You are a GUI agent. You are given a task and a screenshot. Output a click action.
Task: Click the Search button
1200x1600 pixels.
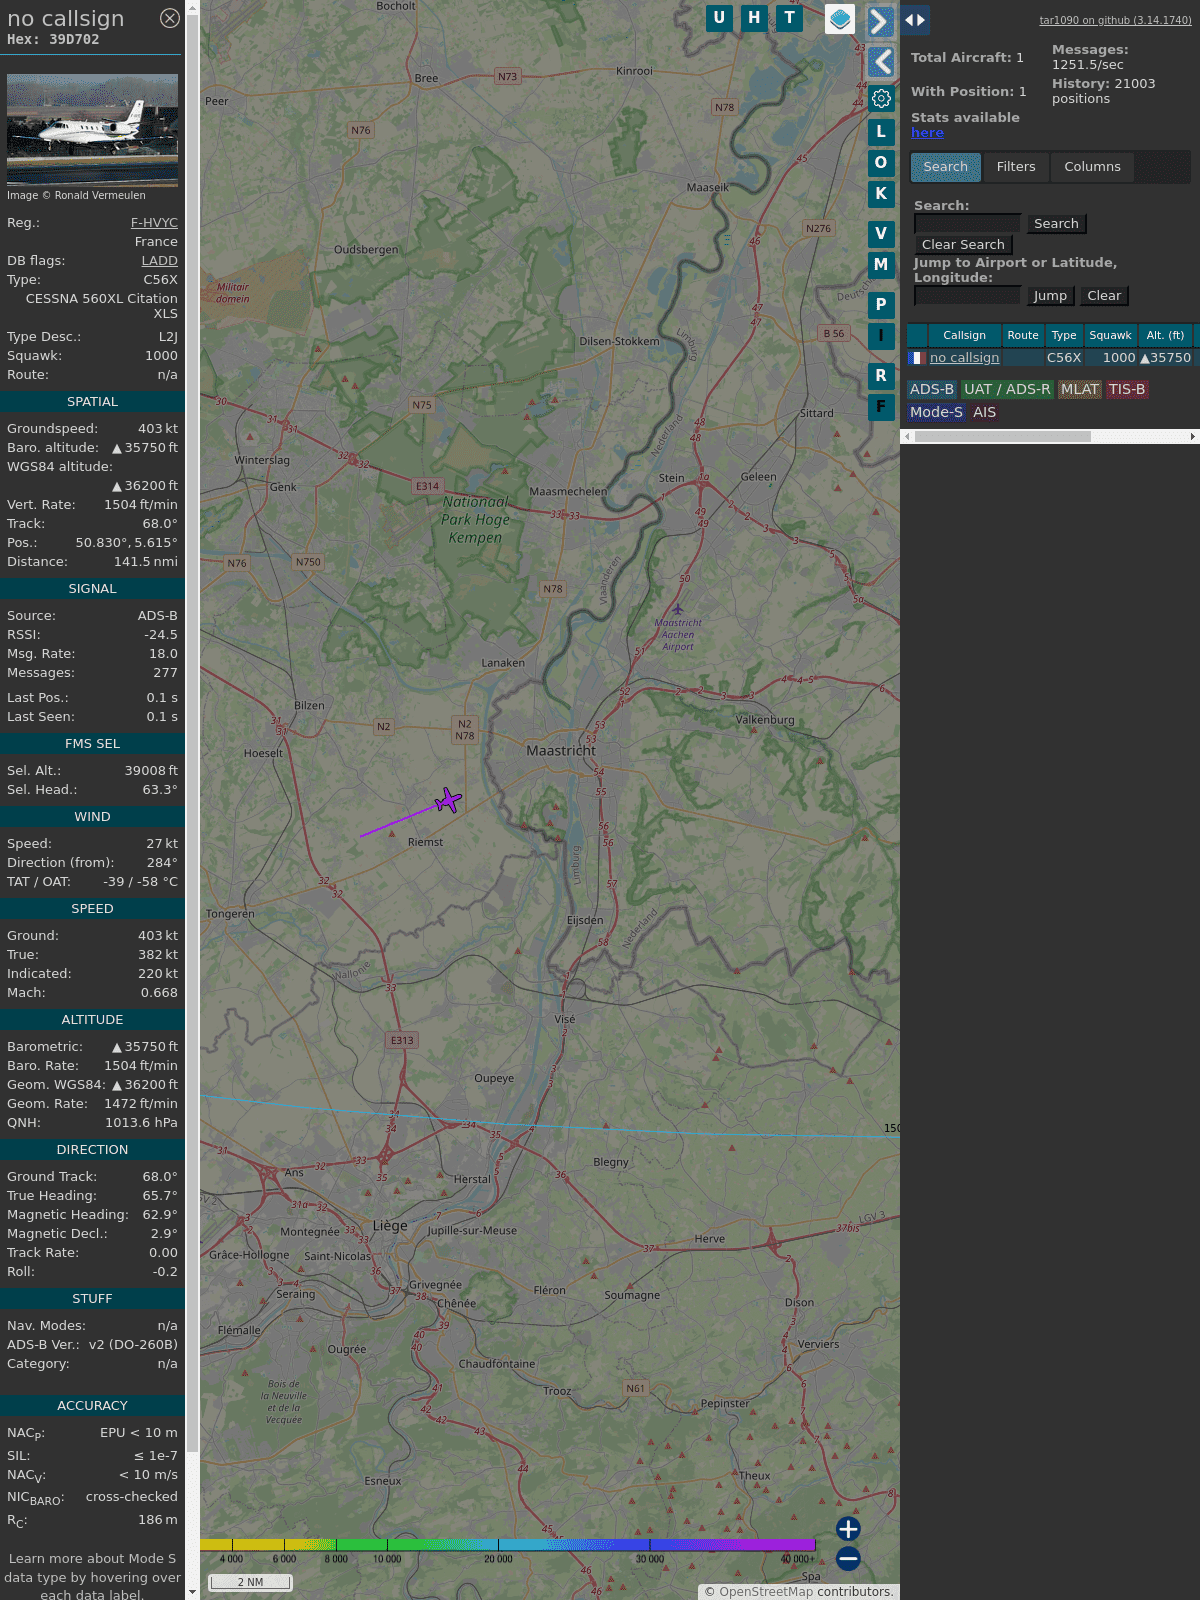[x=1056, y=224]
